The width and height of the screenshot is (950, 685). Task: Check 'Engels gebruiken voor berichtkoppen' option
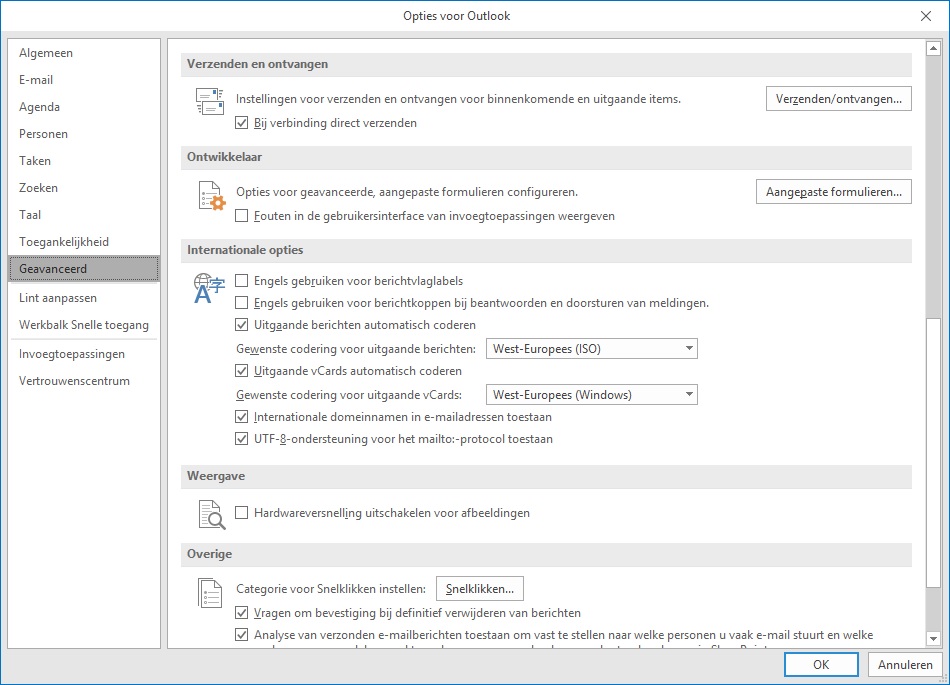242,303
